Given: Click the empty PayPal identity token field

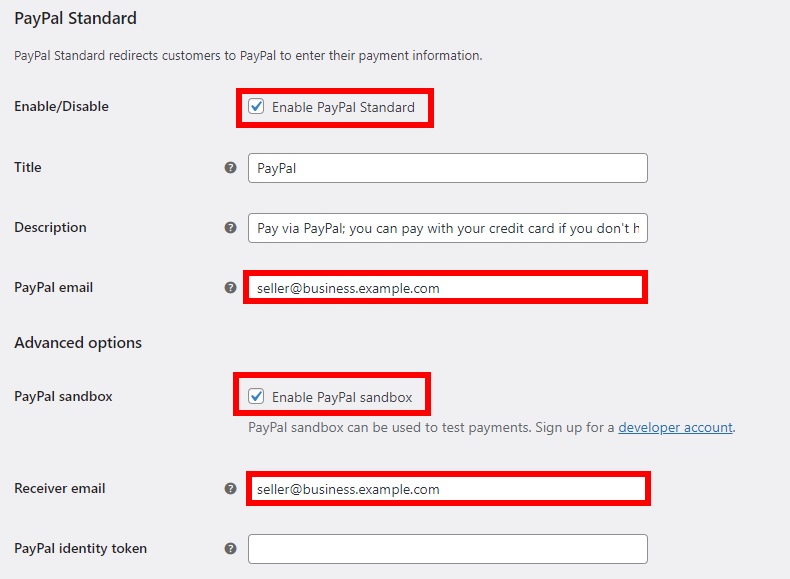Looking at the screenshot, I should pyautogui.click(x=447, y=549).
